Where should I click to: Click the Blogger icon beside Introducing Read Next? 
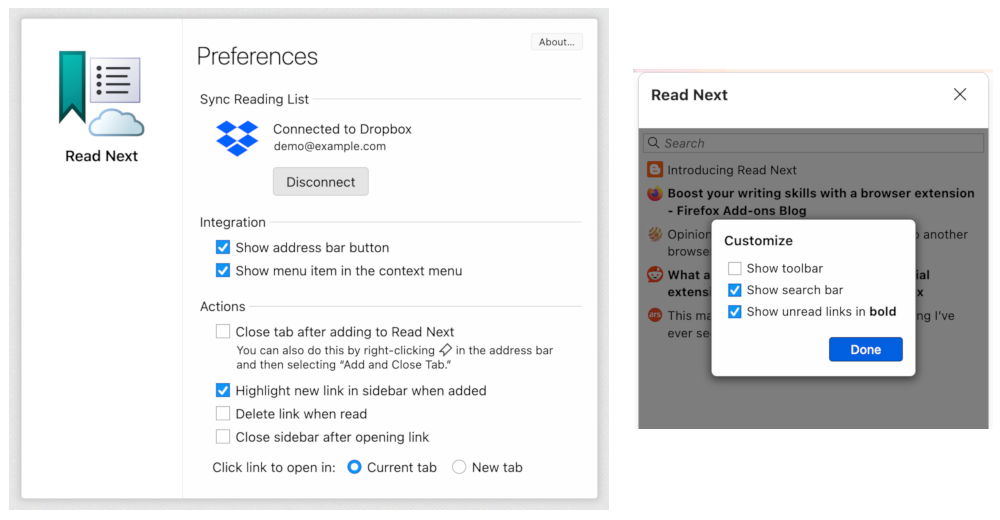coord(655,170)
